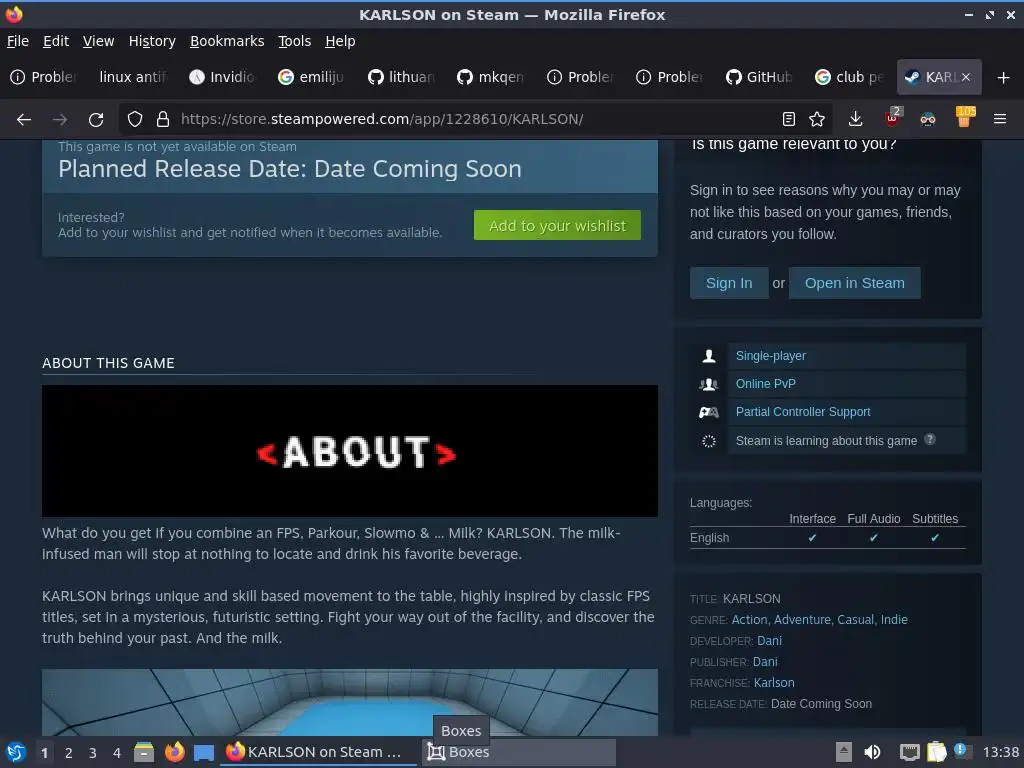Open a new browser tab

click(x=1003, y=78)
